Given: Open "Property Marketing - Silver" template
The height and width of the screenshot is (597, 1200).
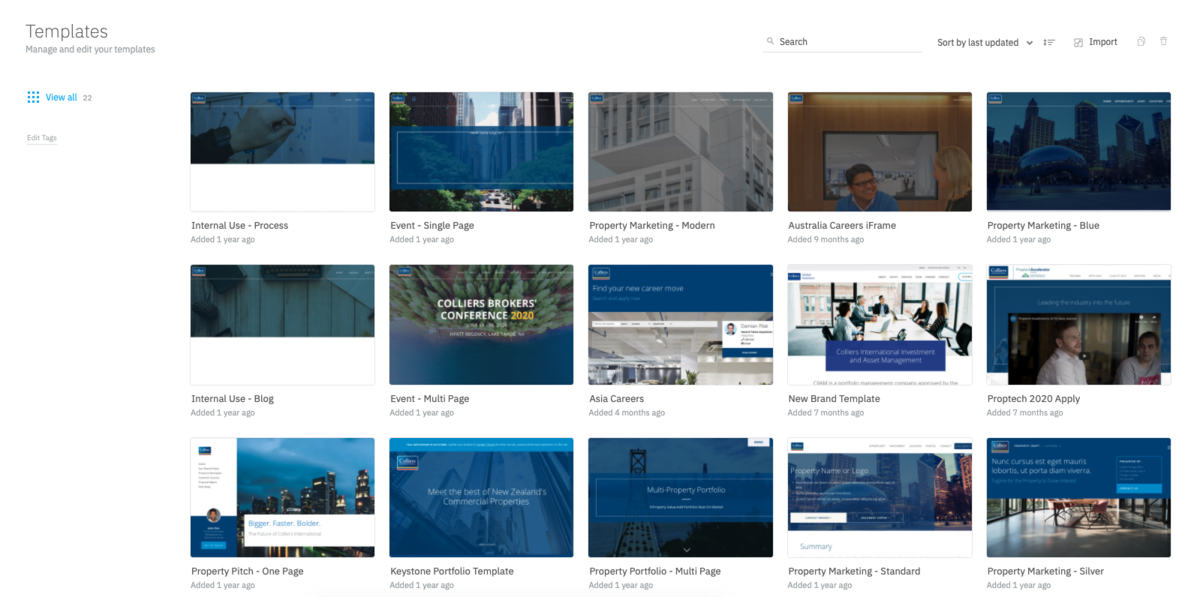Looking at the screenshot, I should coord(1078,497).
